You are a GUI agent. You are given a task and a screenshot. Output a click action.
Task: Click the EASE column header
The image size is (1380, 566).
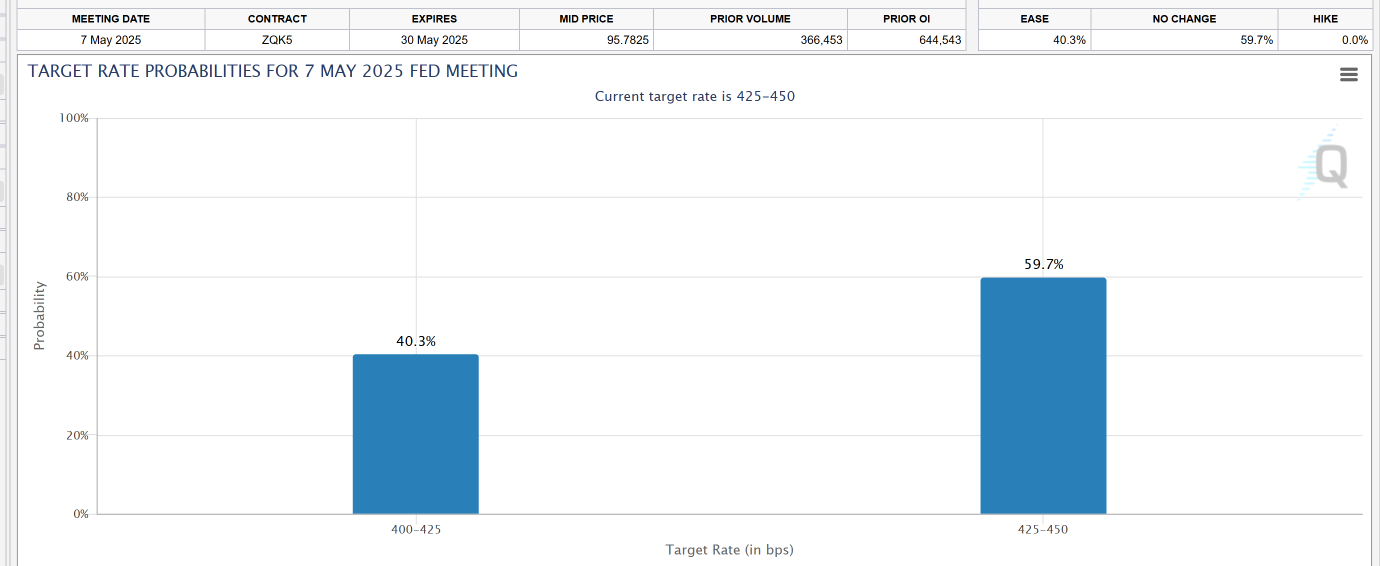[1035, 19]
